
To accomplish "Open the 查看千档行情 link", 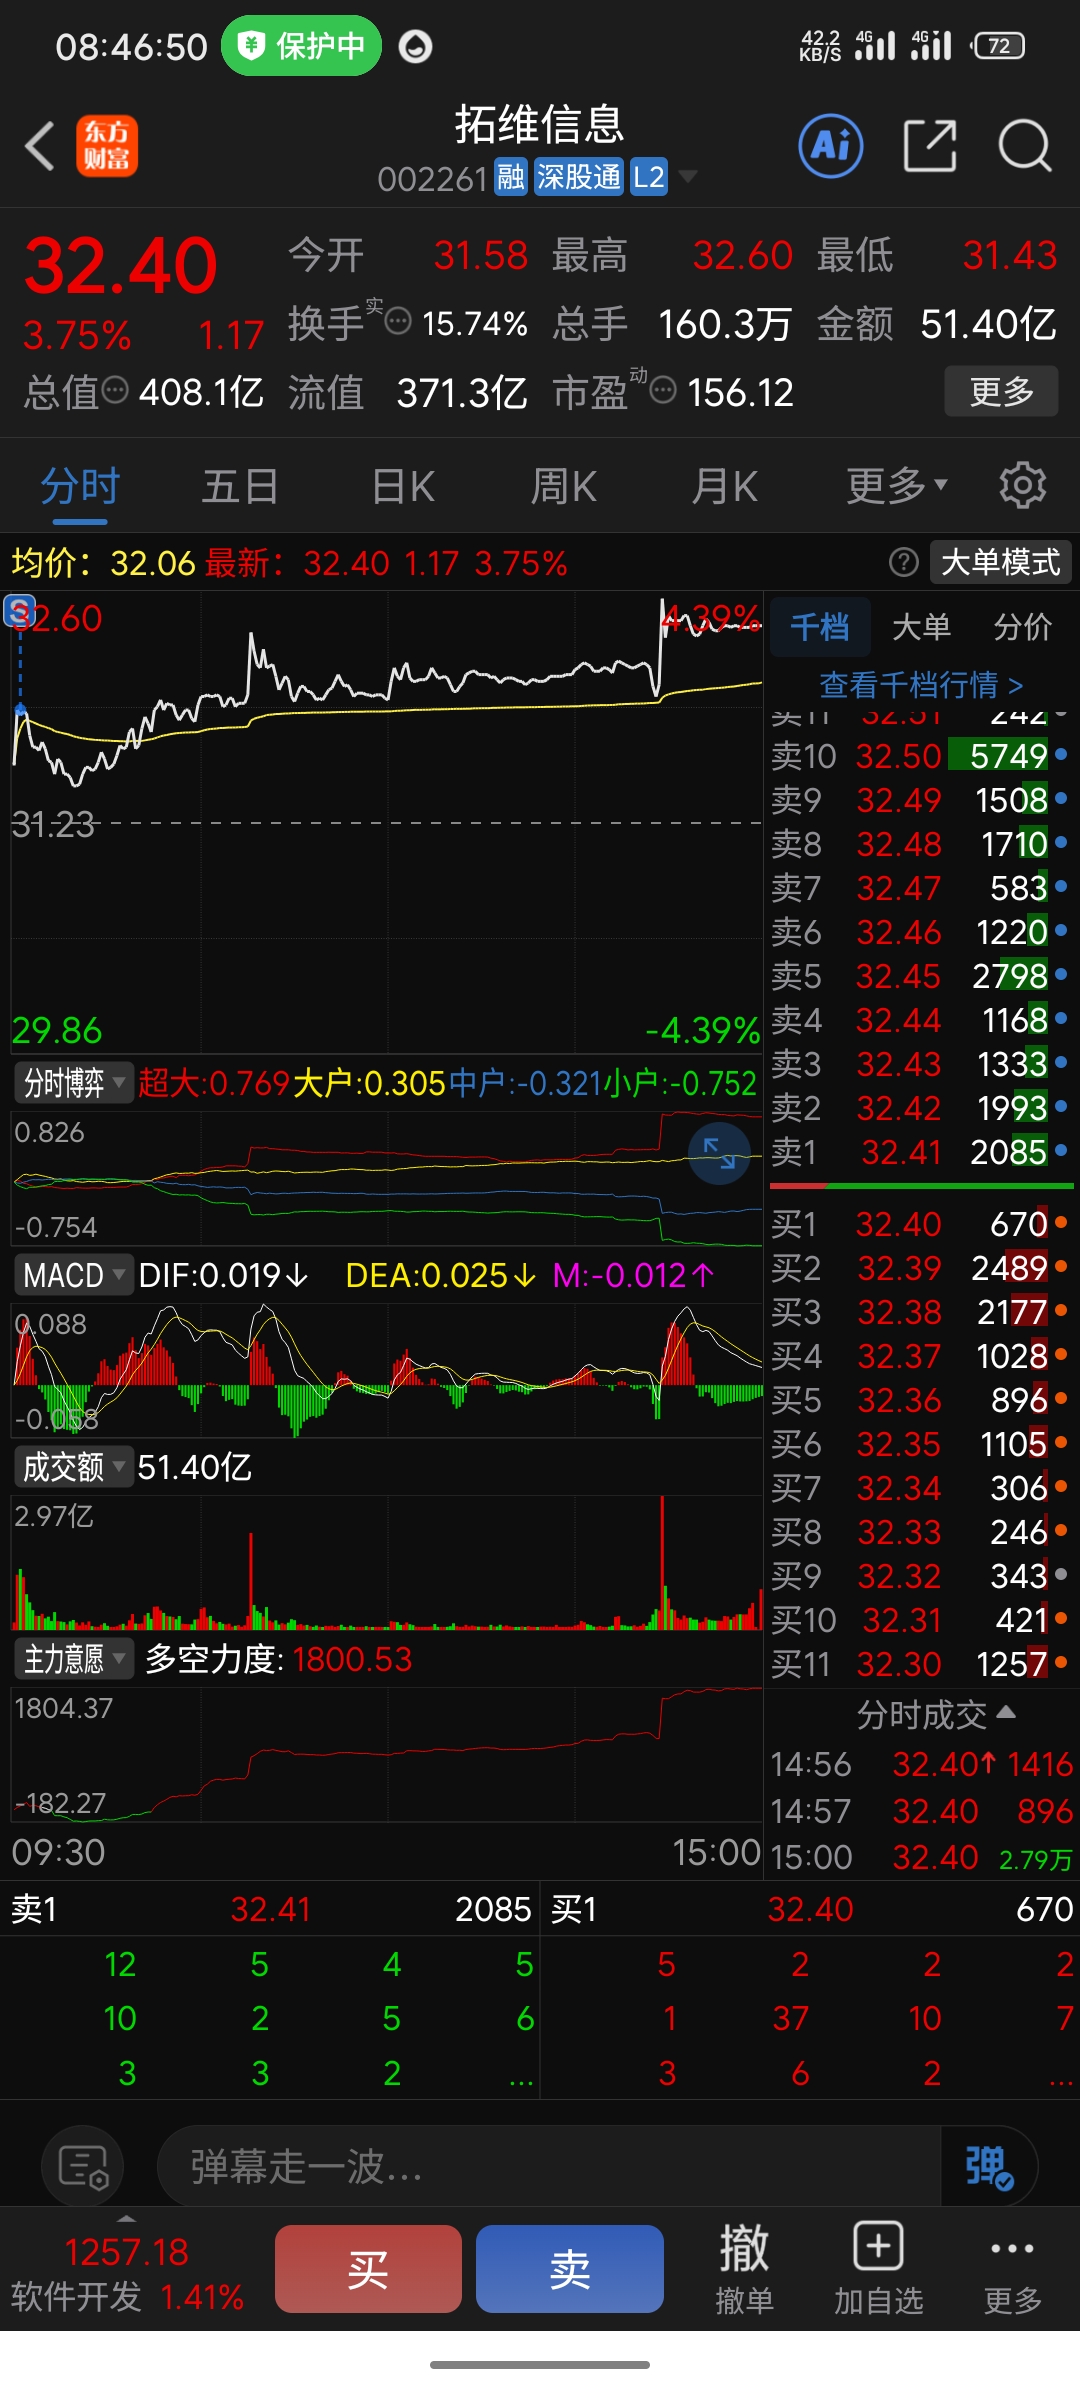I will (921, 685).
